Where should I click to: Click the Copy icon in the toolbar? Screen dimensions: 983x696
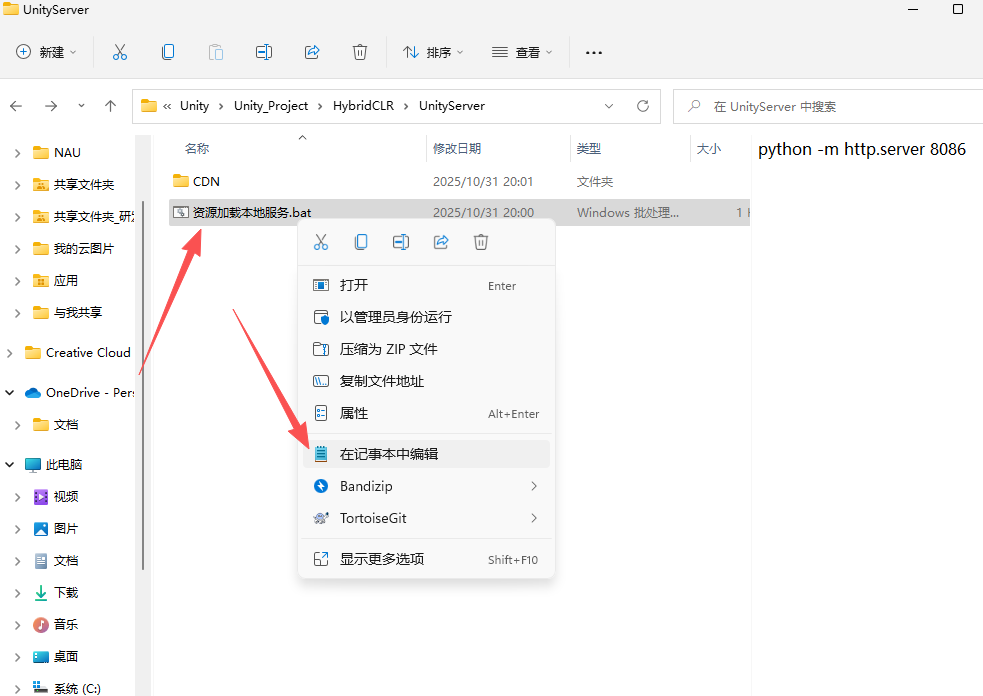167,52
